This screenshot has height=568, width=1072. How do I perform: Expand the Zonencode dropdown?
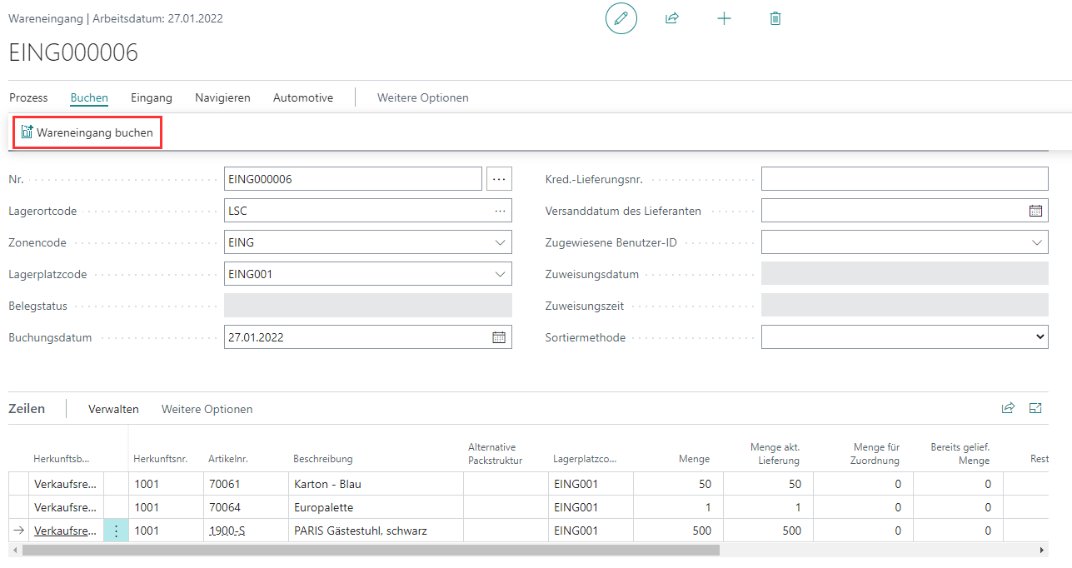coord(499,243)
